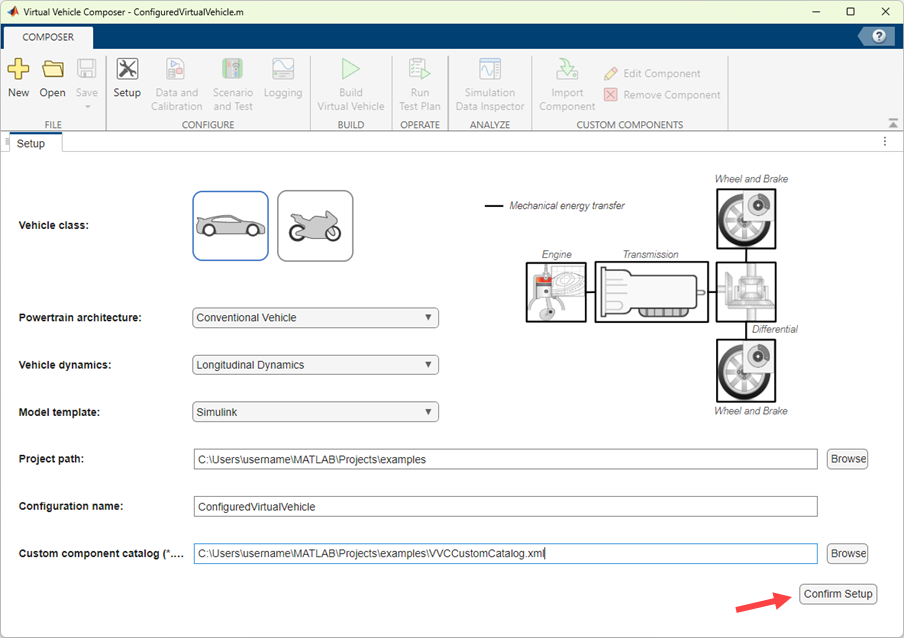Image resolution: width=904 pixels, height=638 pixels.
Task: Click the Logging icon in the ribbon
Action: point(283,80)
